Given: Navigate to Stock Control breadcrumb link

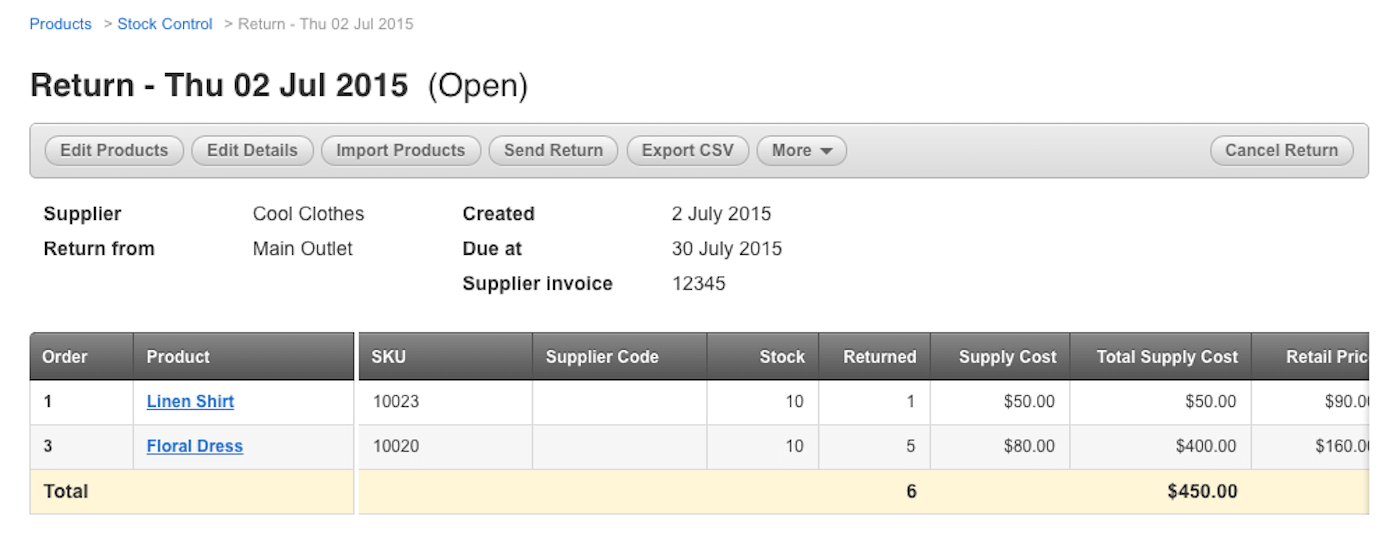Looking at the screenshot, I should tap(165, 24).
